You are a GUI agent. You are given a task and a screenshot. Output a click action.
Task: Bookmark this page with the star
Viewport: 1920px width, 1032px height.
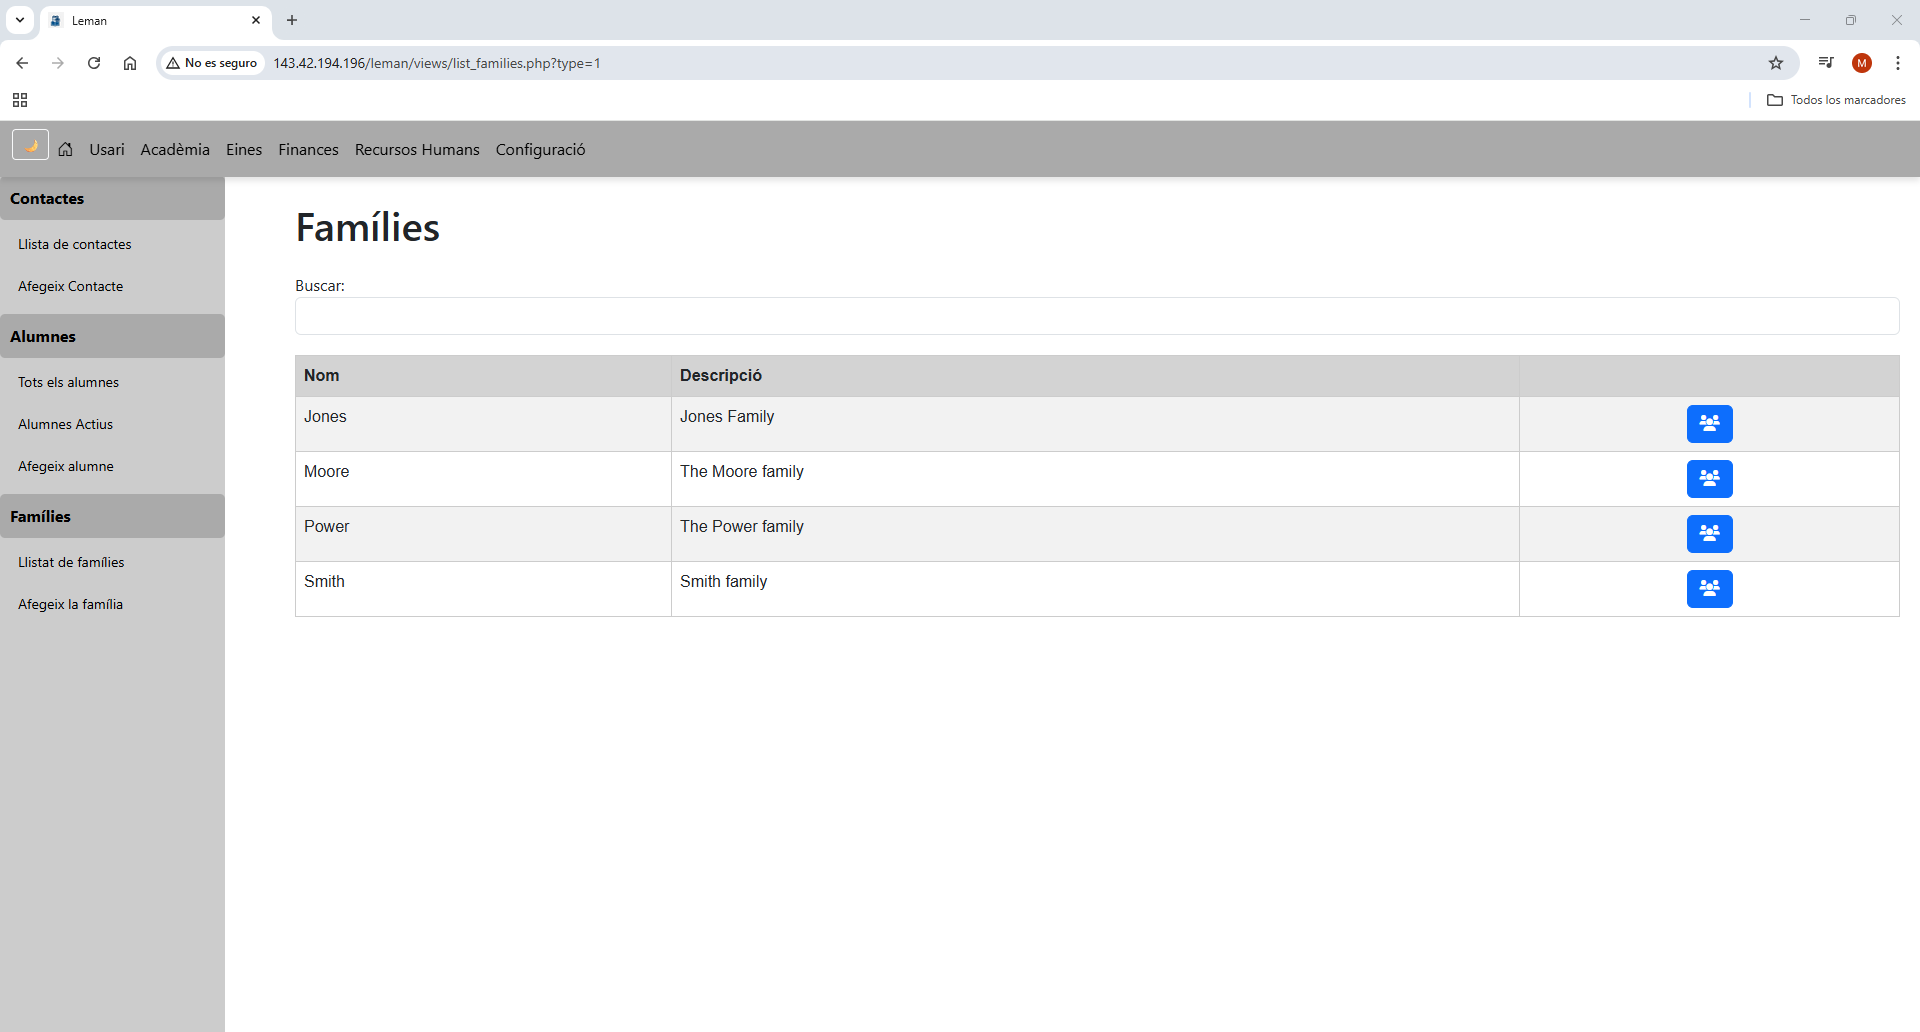point(1776,63)
